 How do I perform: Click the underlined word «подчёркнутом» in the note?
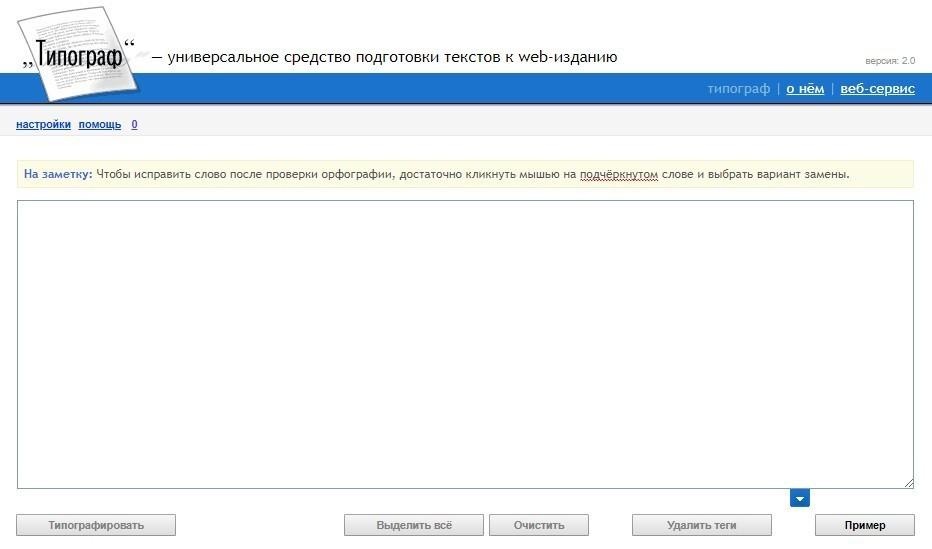click(x=619, y=174)
